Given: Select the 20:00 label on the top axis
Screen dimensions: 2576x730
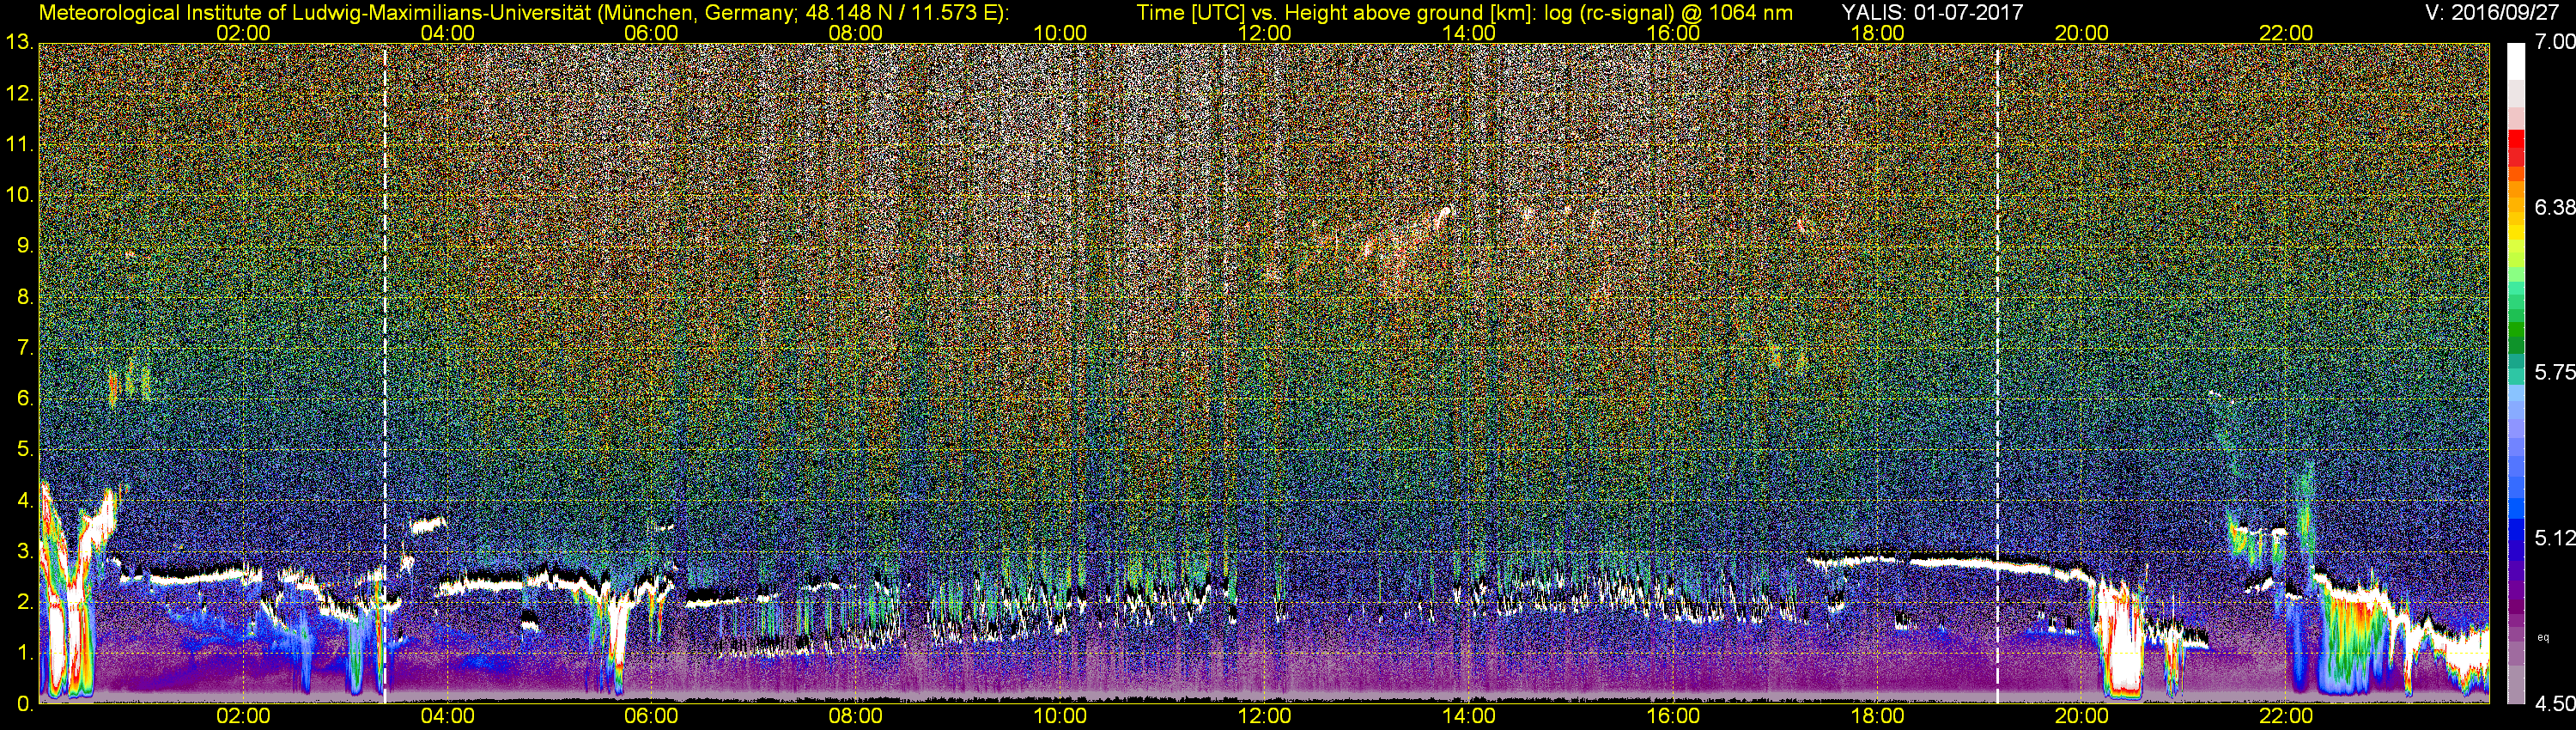Looking at the screenshot, I should [2082, 33].
